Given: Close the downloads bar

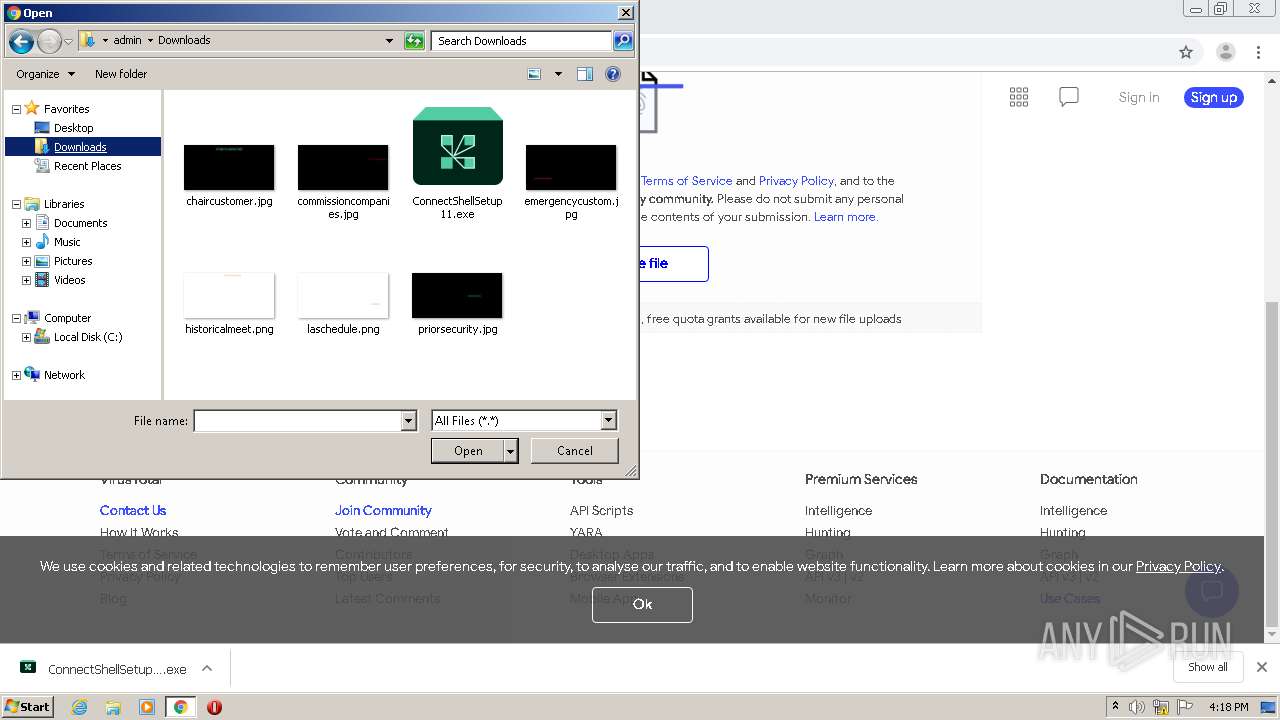Looking at the screenshot, I should pos(1262,667).
